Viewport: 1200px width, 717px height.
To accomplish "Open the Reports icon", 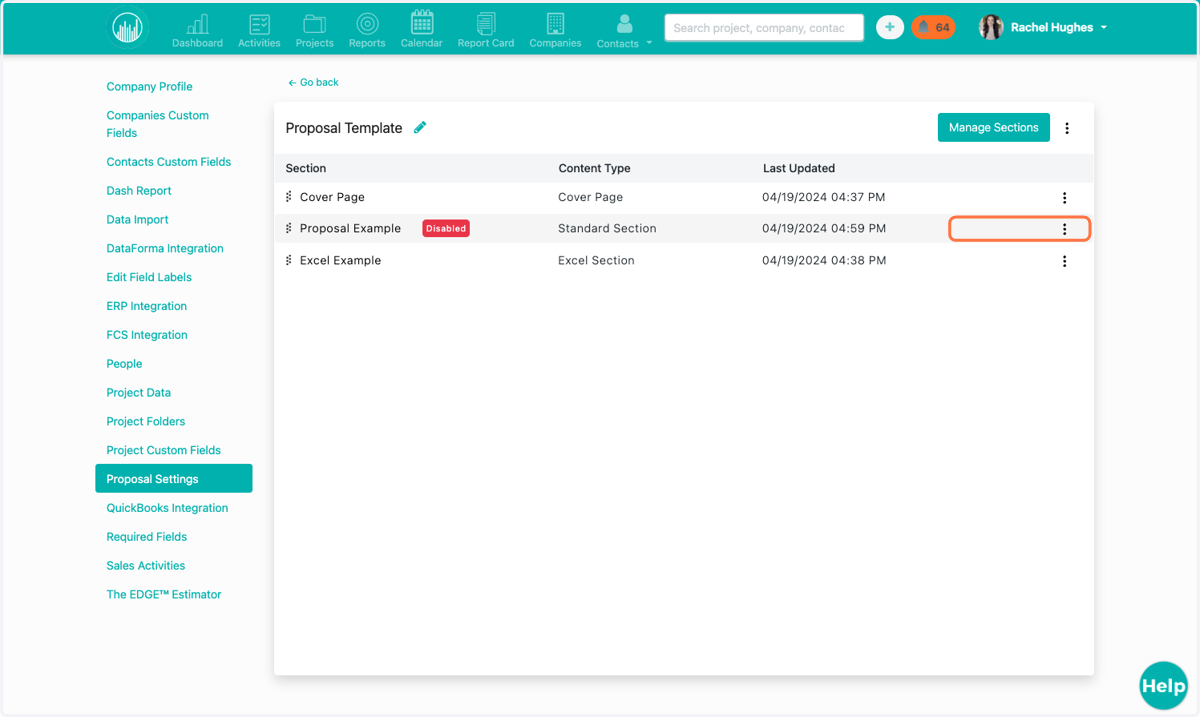I will (367, 30).
